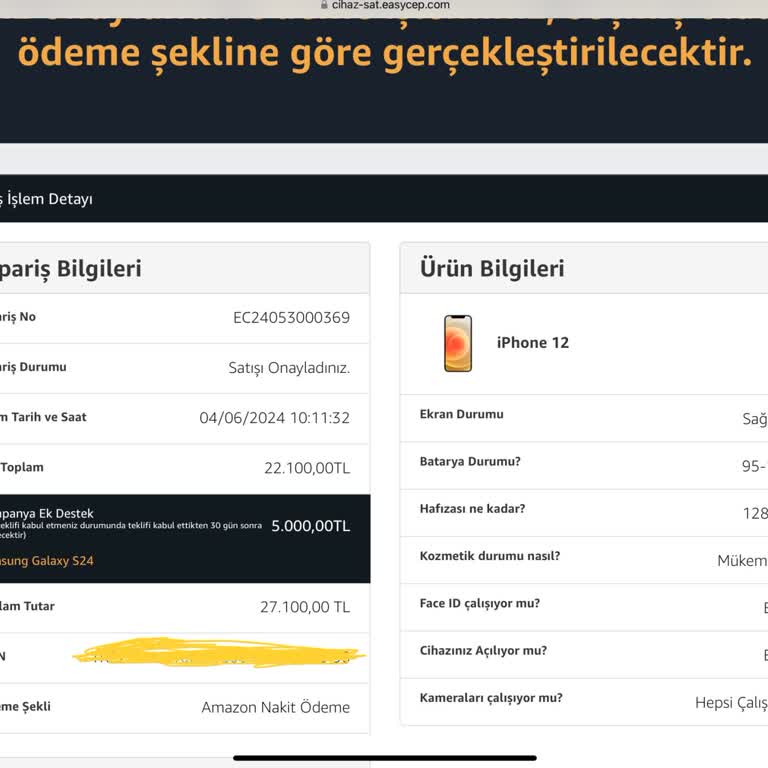Click the Cihazınız Açılıyor mu? label
The height and width of the screenshot is (768, 768).
click(483, 650)
